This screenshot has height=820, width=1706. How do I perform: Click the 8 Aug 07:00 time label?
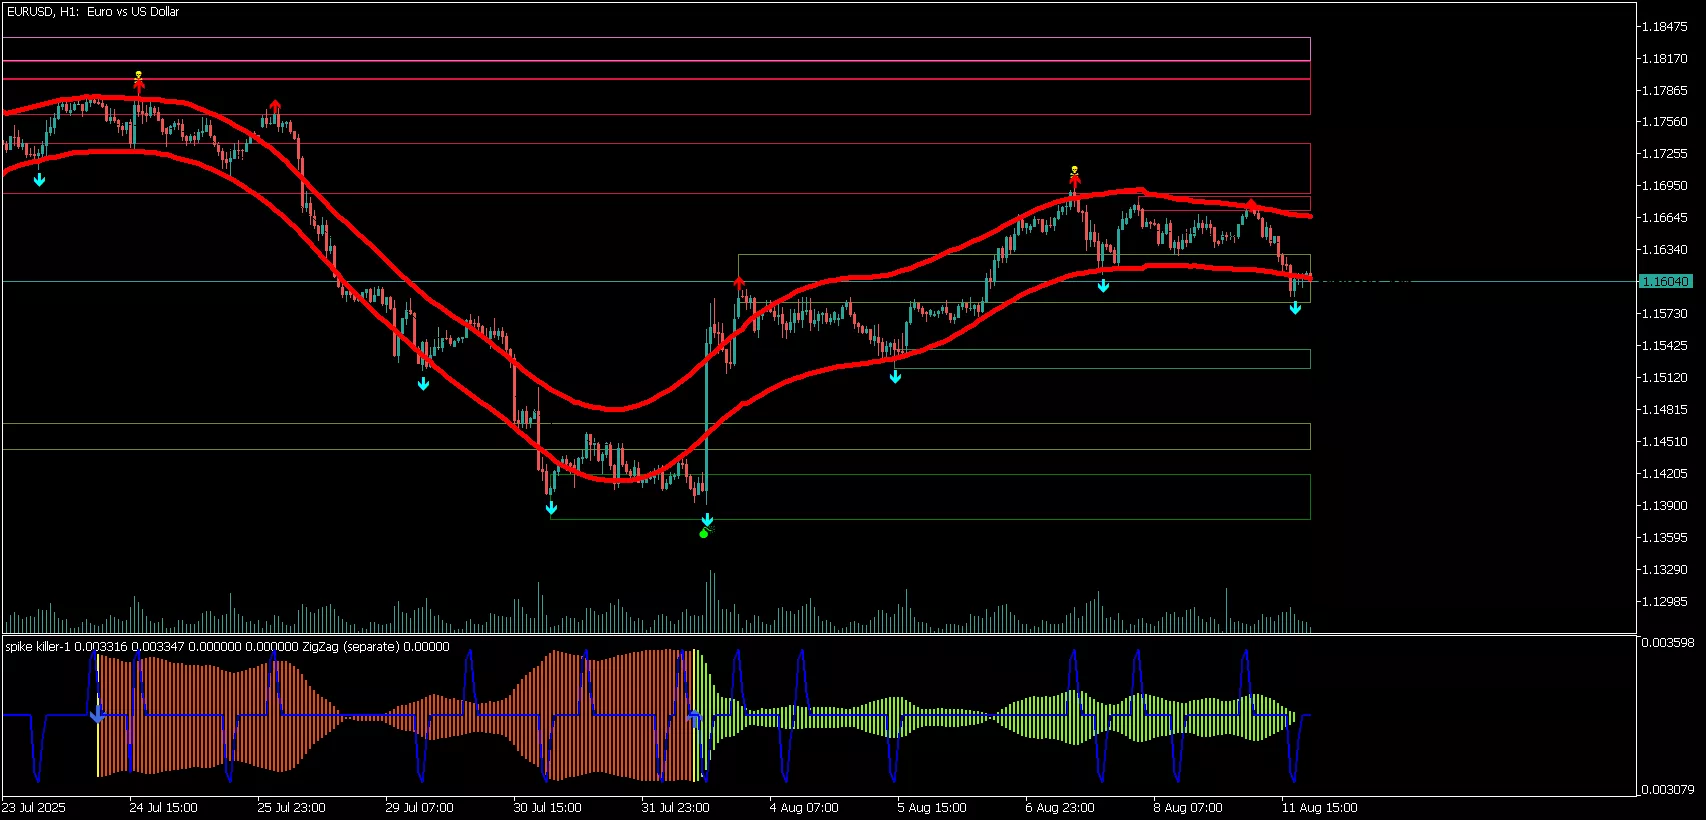(x=1188, y=808)
